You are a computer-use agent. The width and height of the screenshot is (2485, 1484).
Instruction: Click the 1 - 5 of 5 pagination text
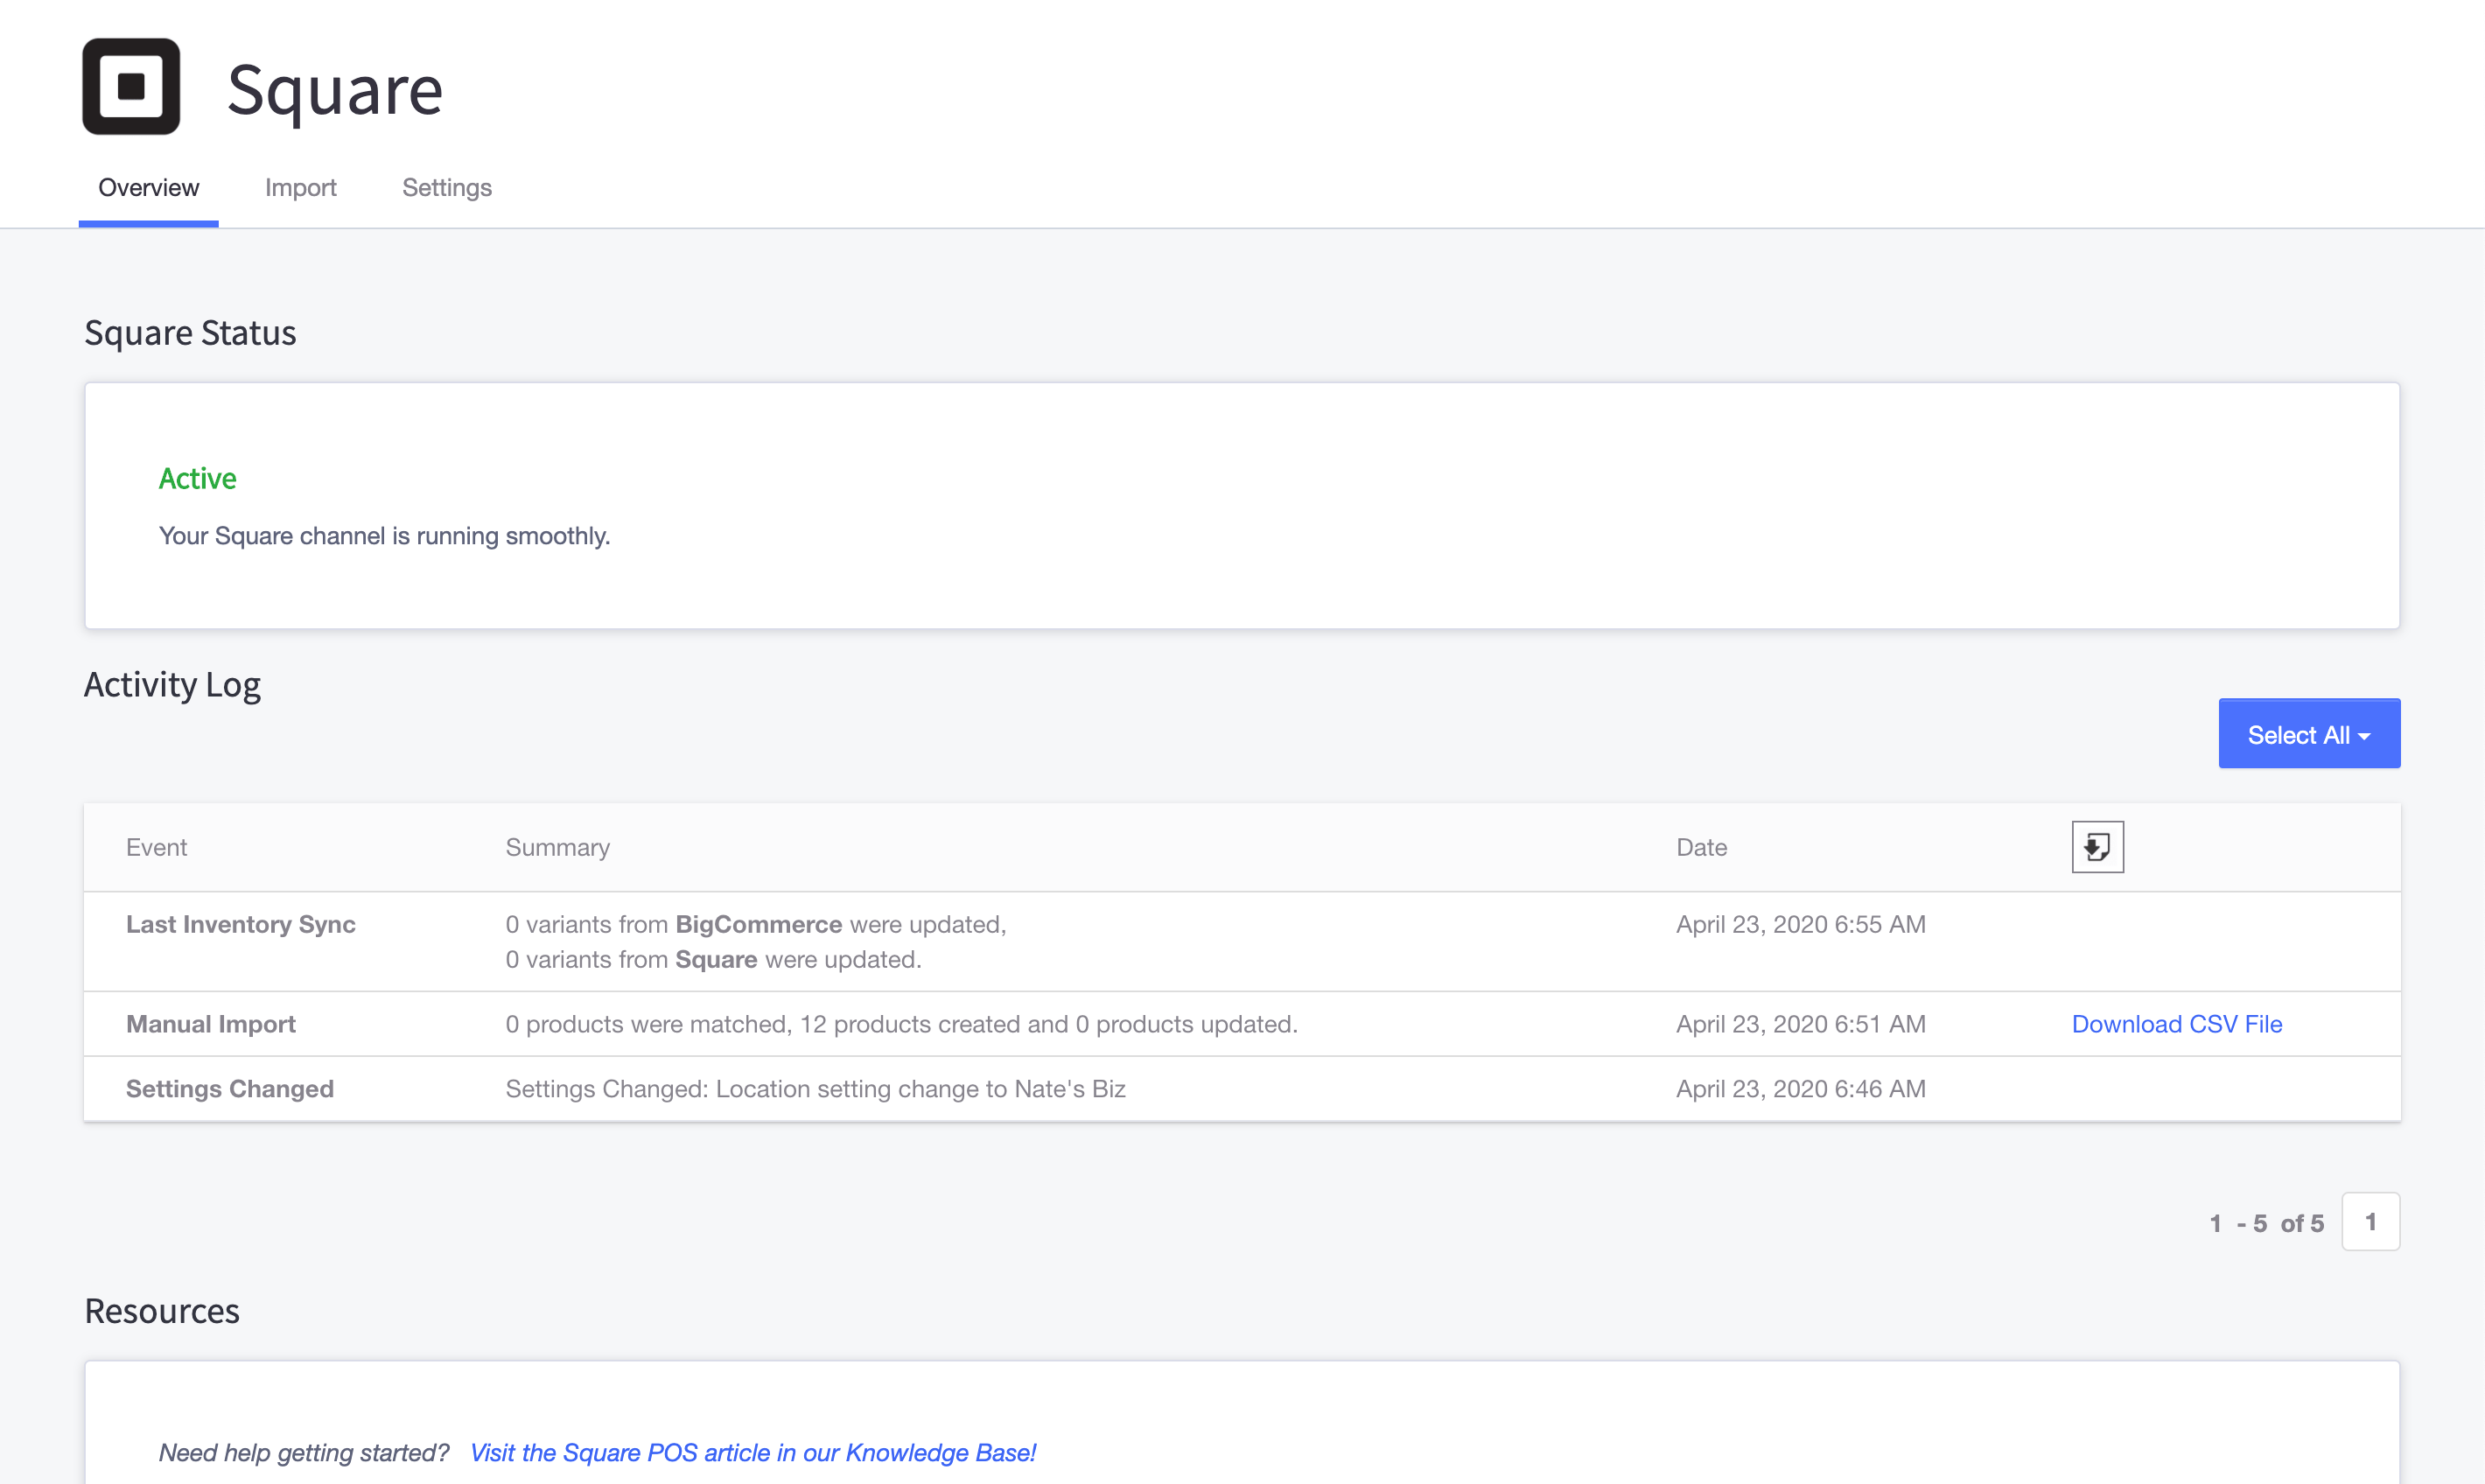(x=2266, y=1223)
